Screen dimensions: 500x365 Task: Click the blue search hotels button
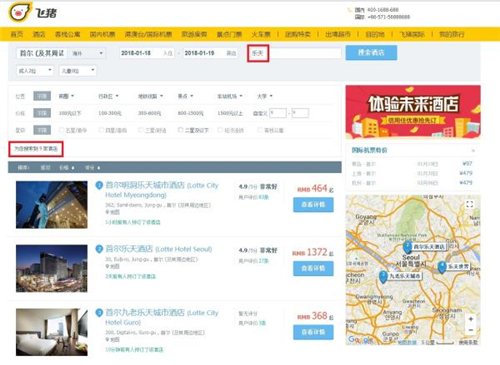[x=371, y=53]
